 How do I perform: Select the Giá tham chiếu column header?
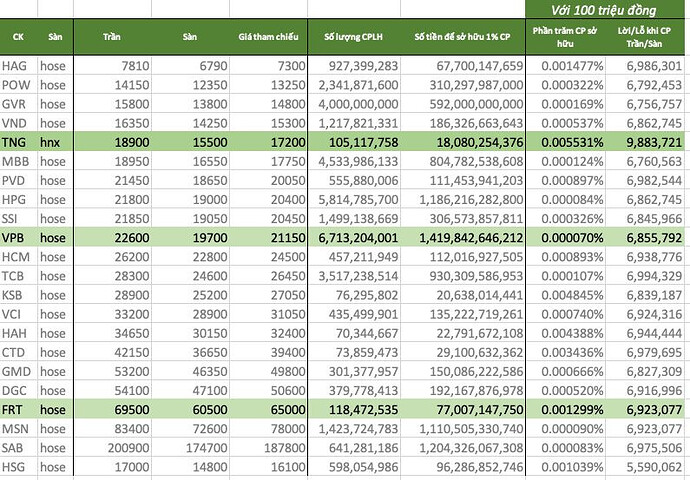click(x=270, y=36)
